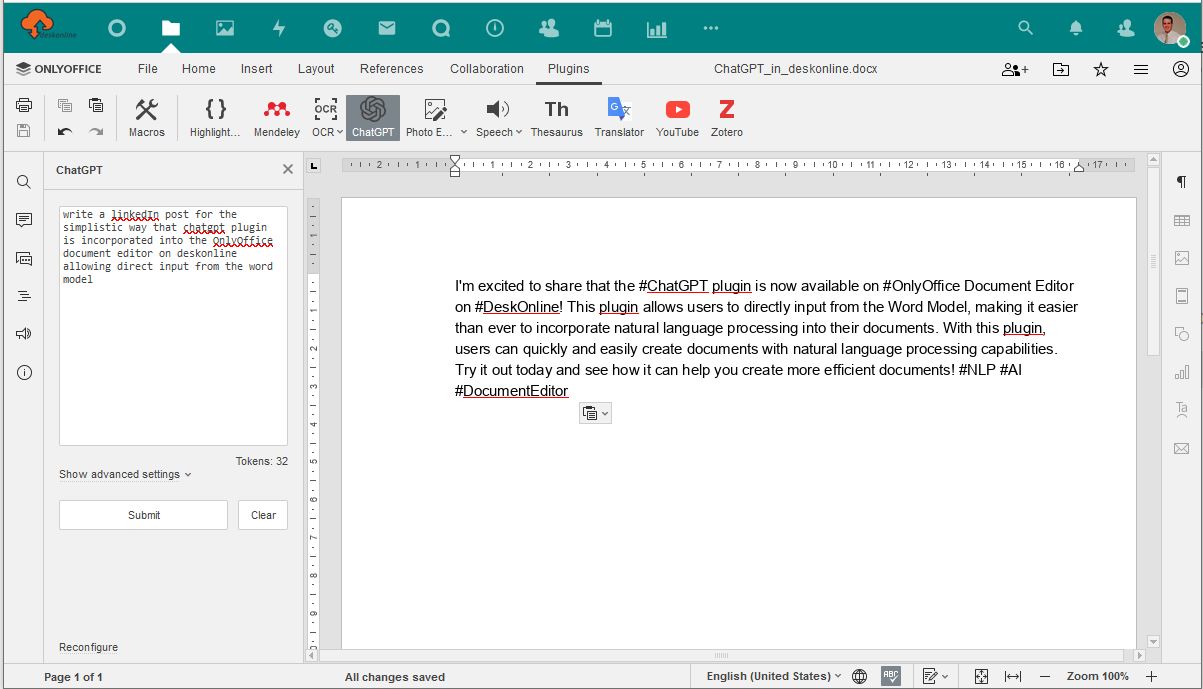Switch to the Collaboration tab
The height and width of the screenshot is (689, 1203).
[x=486, y=69]
